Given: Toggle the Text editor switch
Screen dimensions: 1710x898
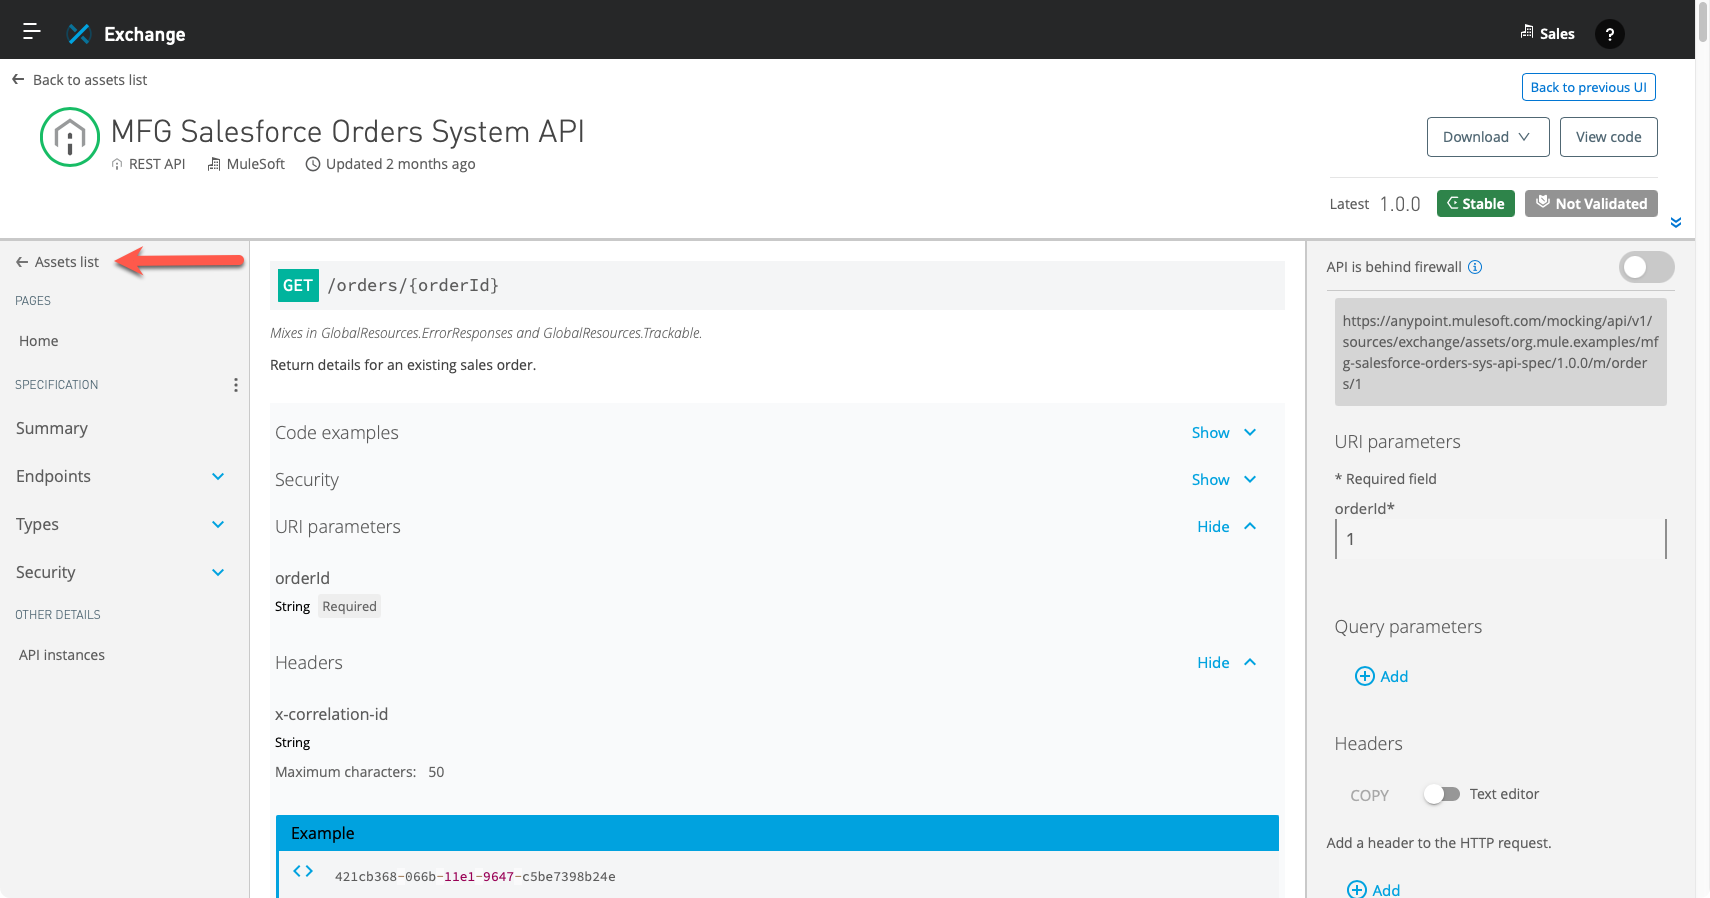Looking at the screenshot, I should pyautogui.click(x=1442, y=794).
